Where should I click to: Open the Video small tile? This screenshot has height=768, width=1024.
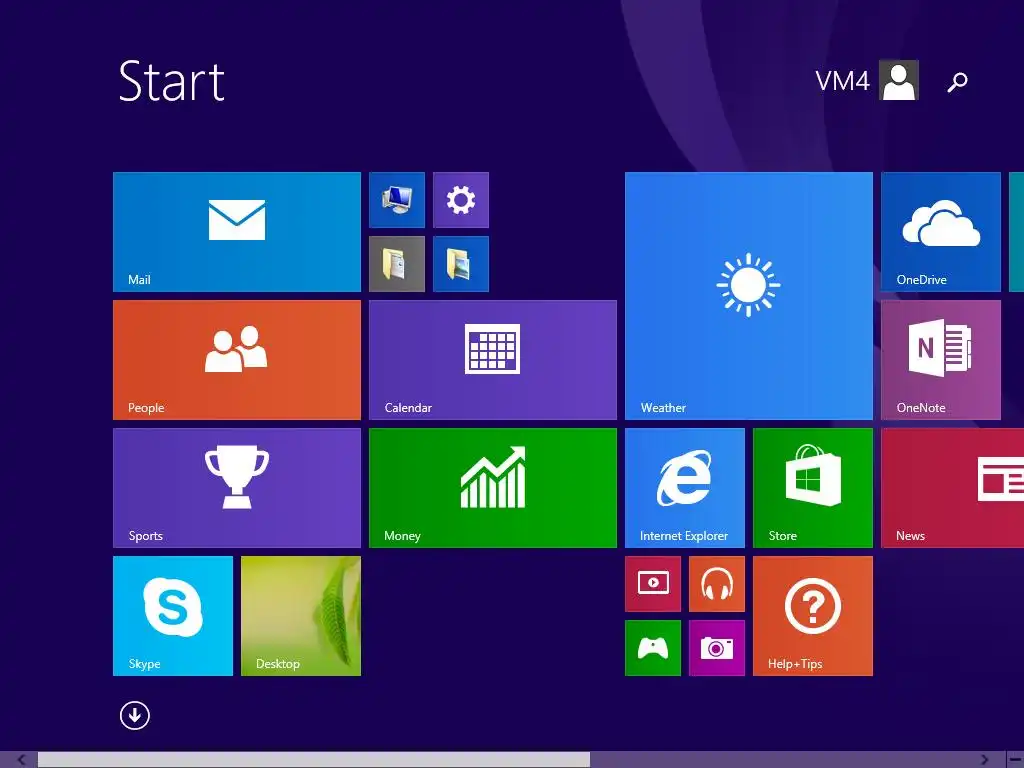point(652,584)
